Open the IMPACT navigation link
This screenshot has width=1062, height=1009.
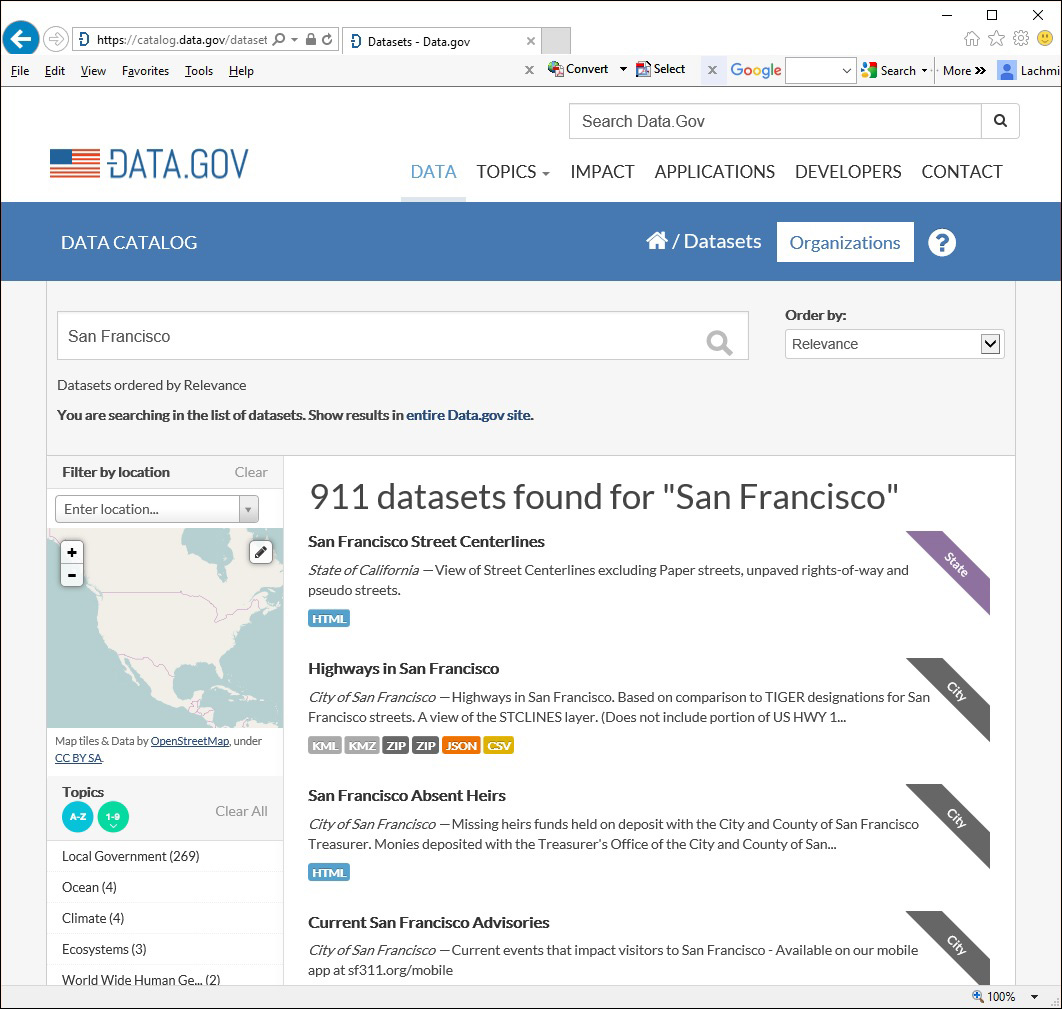tap(602, 172)
